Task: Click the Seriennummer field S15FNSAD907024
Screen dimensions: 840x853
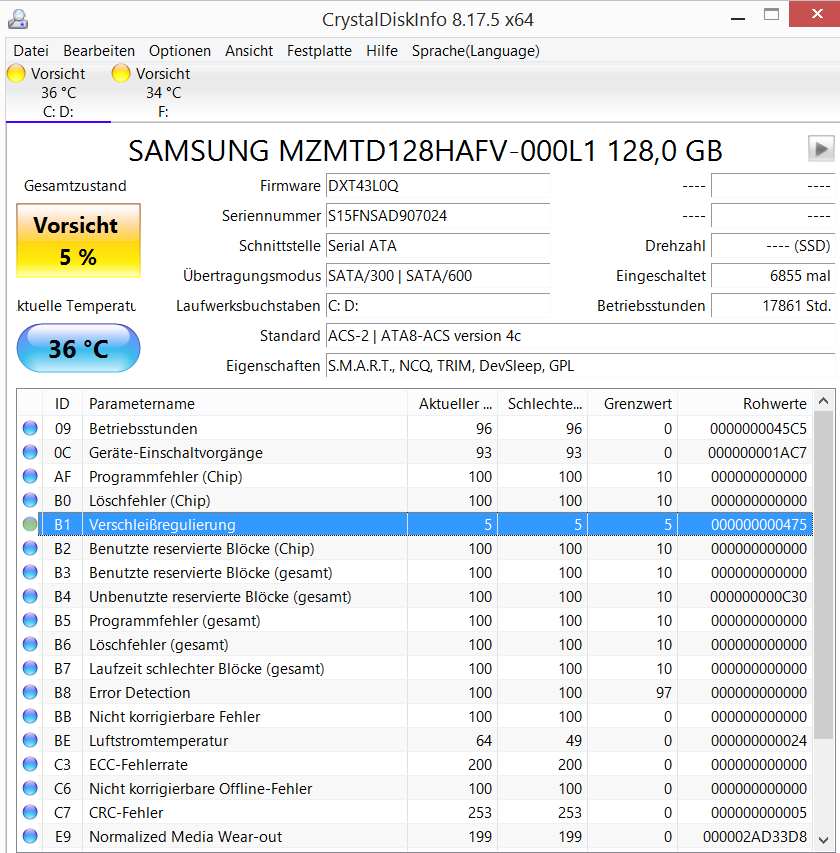Action: click(438, 215)
